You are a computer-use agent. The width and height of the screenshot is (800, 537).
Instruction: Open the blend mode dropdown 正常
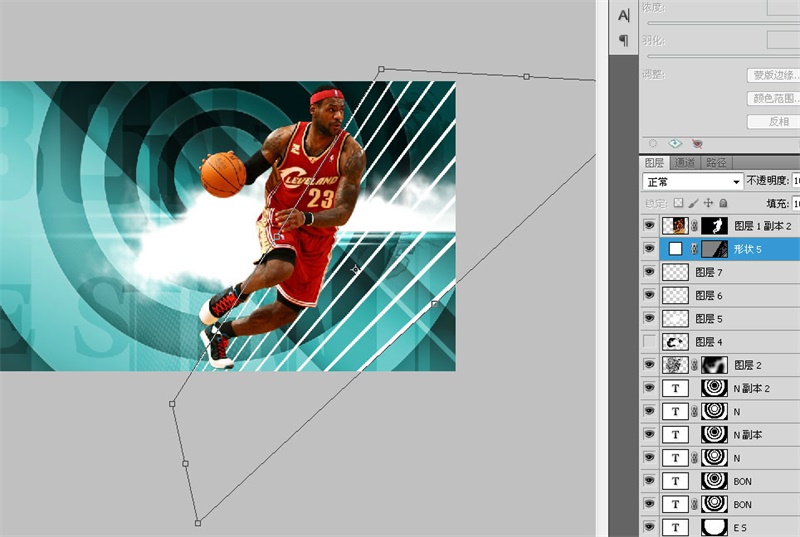point(691,182)
